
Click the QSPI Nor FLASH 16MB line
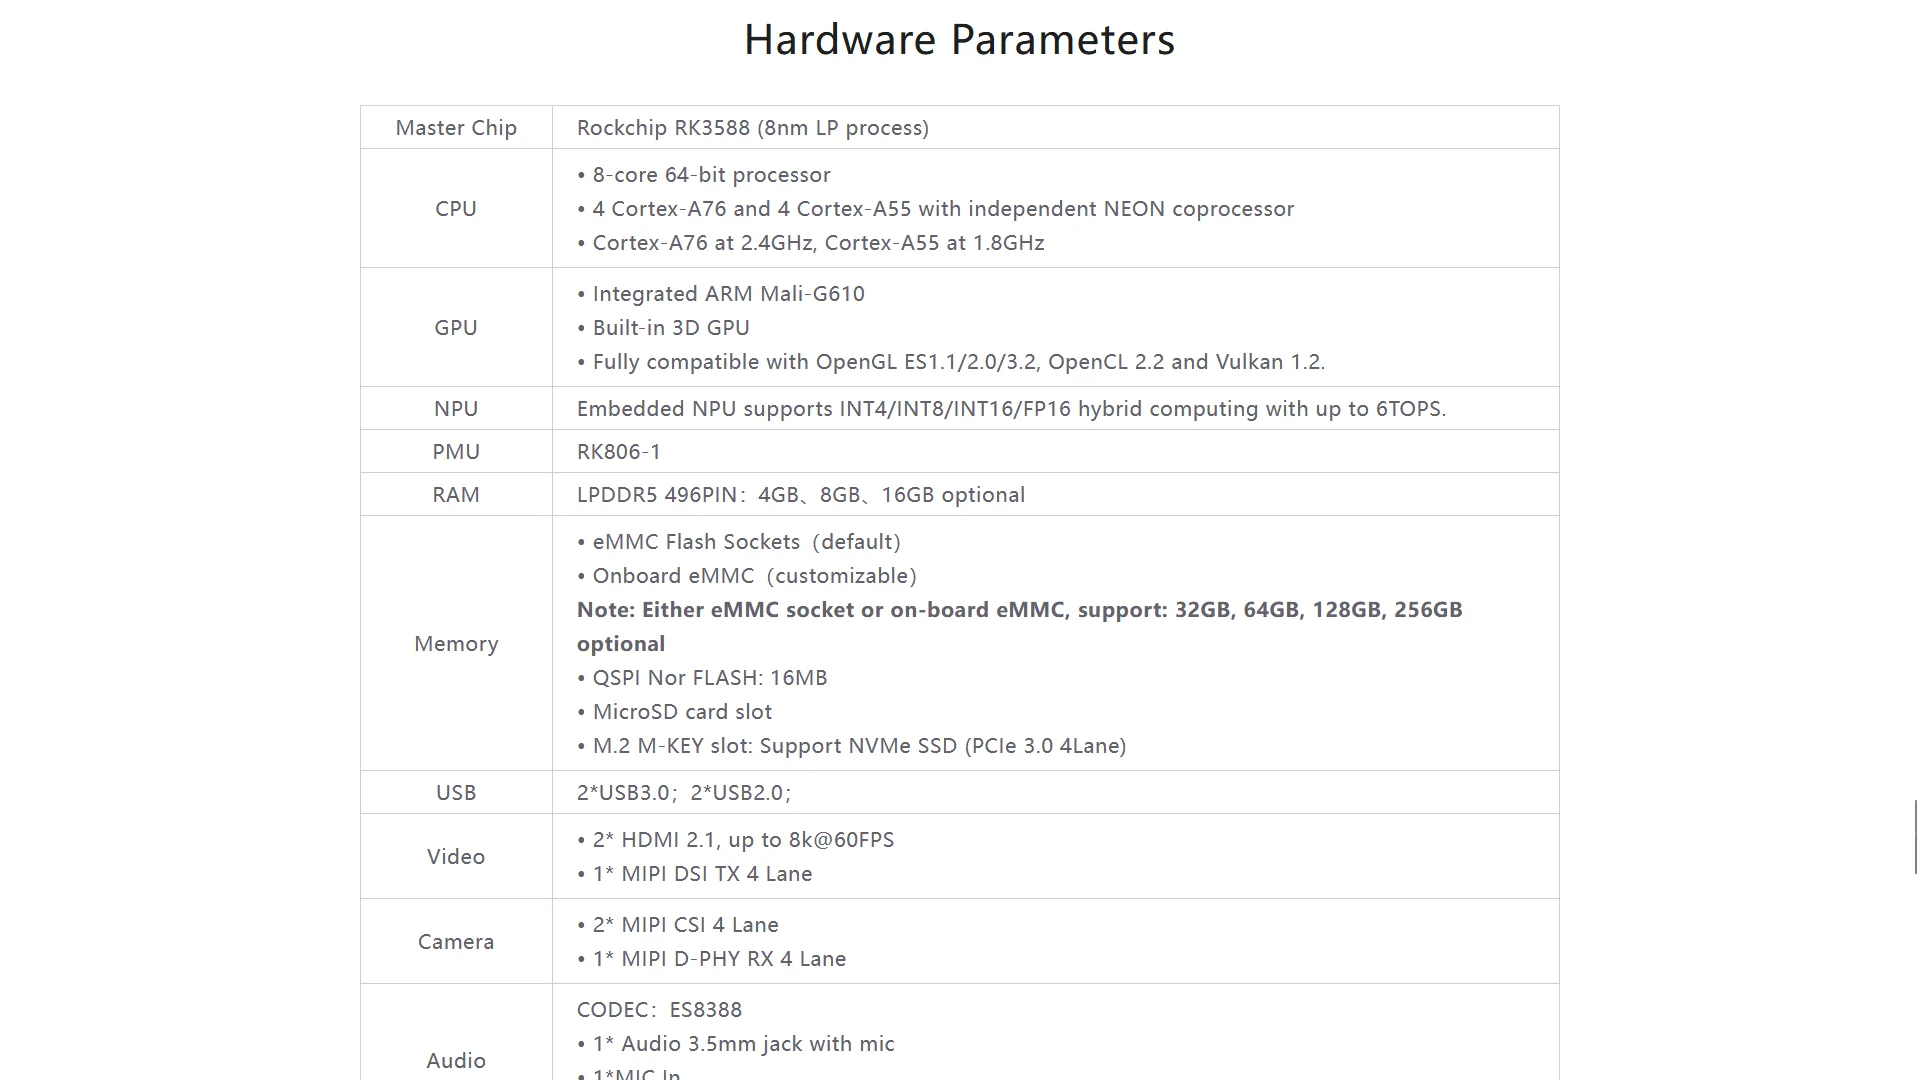click(709, 678)
